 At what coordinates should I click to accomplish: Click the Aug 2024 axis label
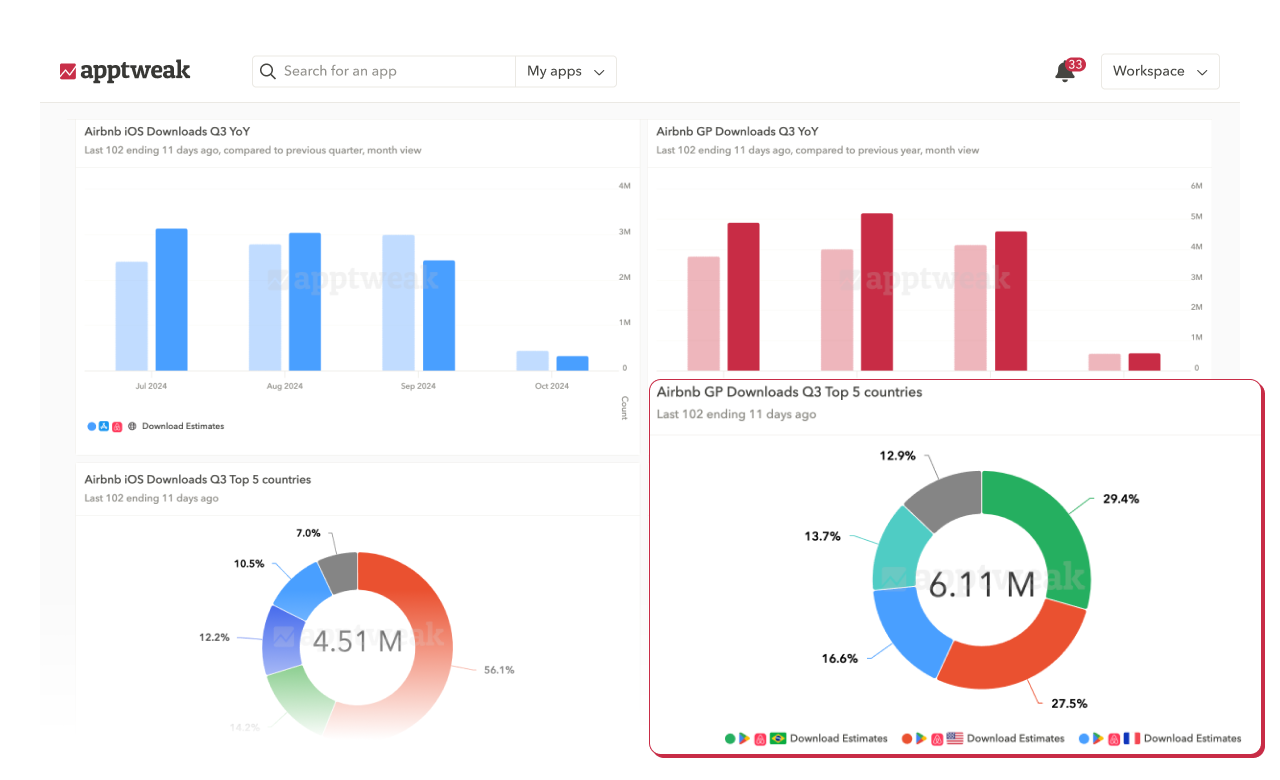pyautogui.click(x=285, y=386)
